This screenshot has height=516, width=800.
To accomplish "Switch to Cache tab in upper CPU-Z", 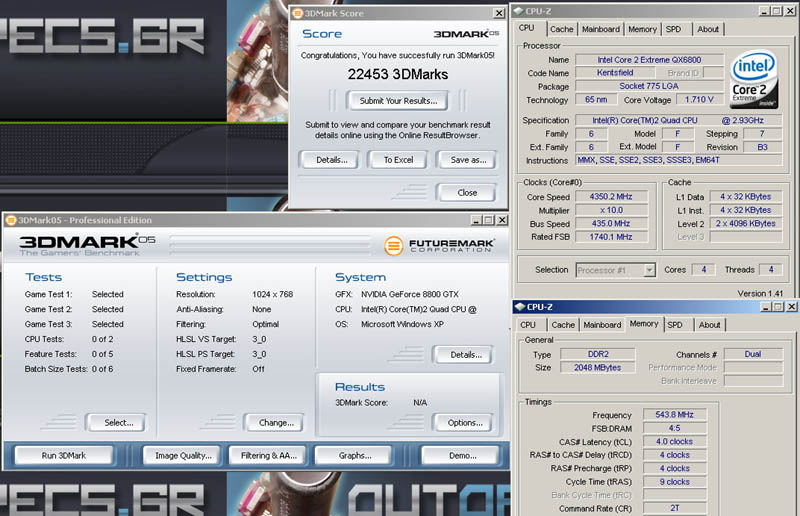I will pos(562,30).
